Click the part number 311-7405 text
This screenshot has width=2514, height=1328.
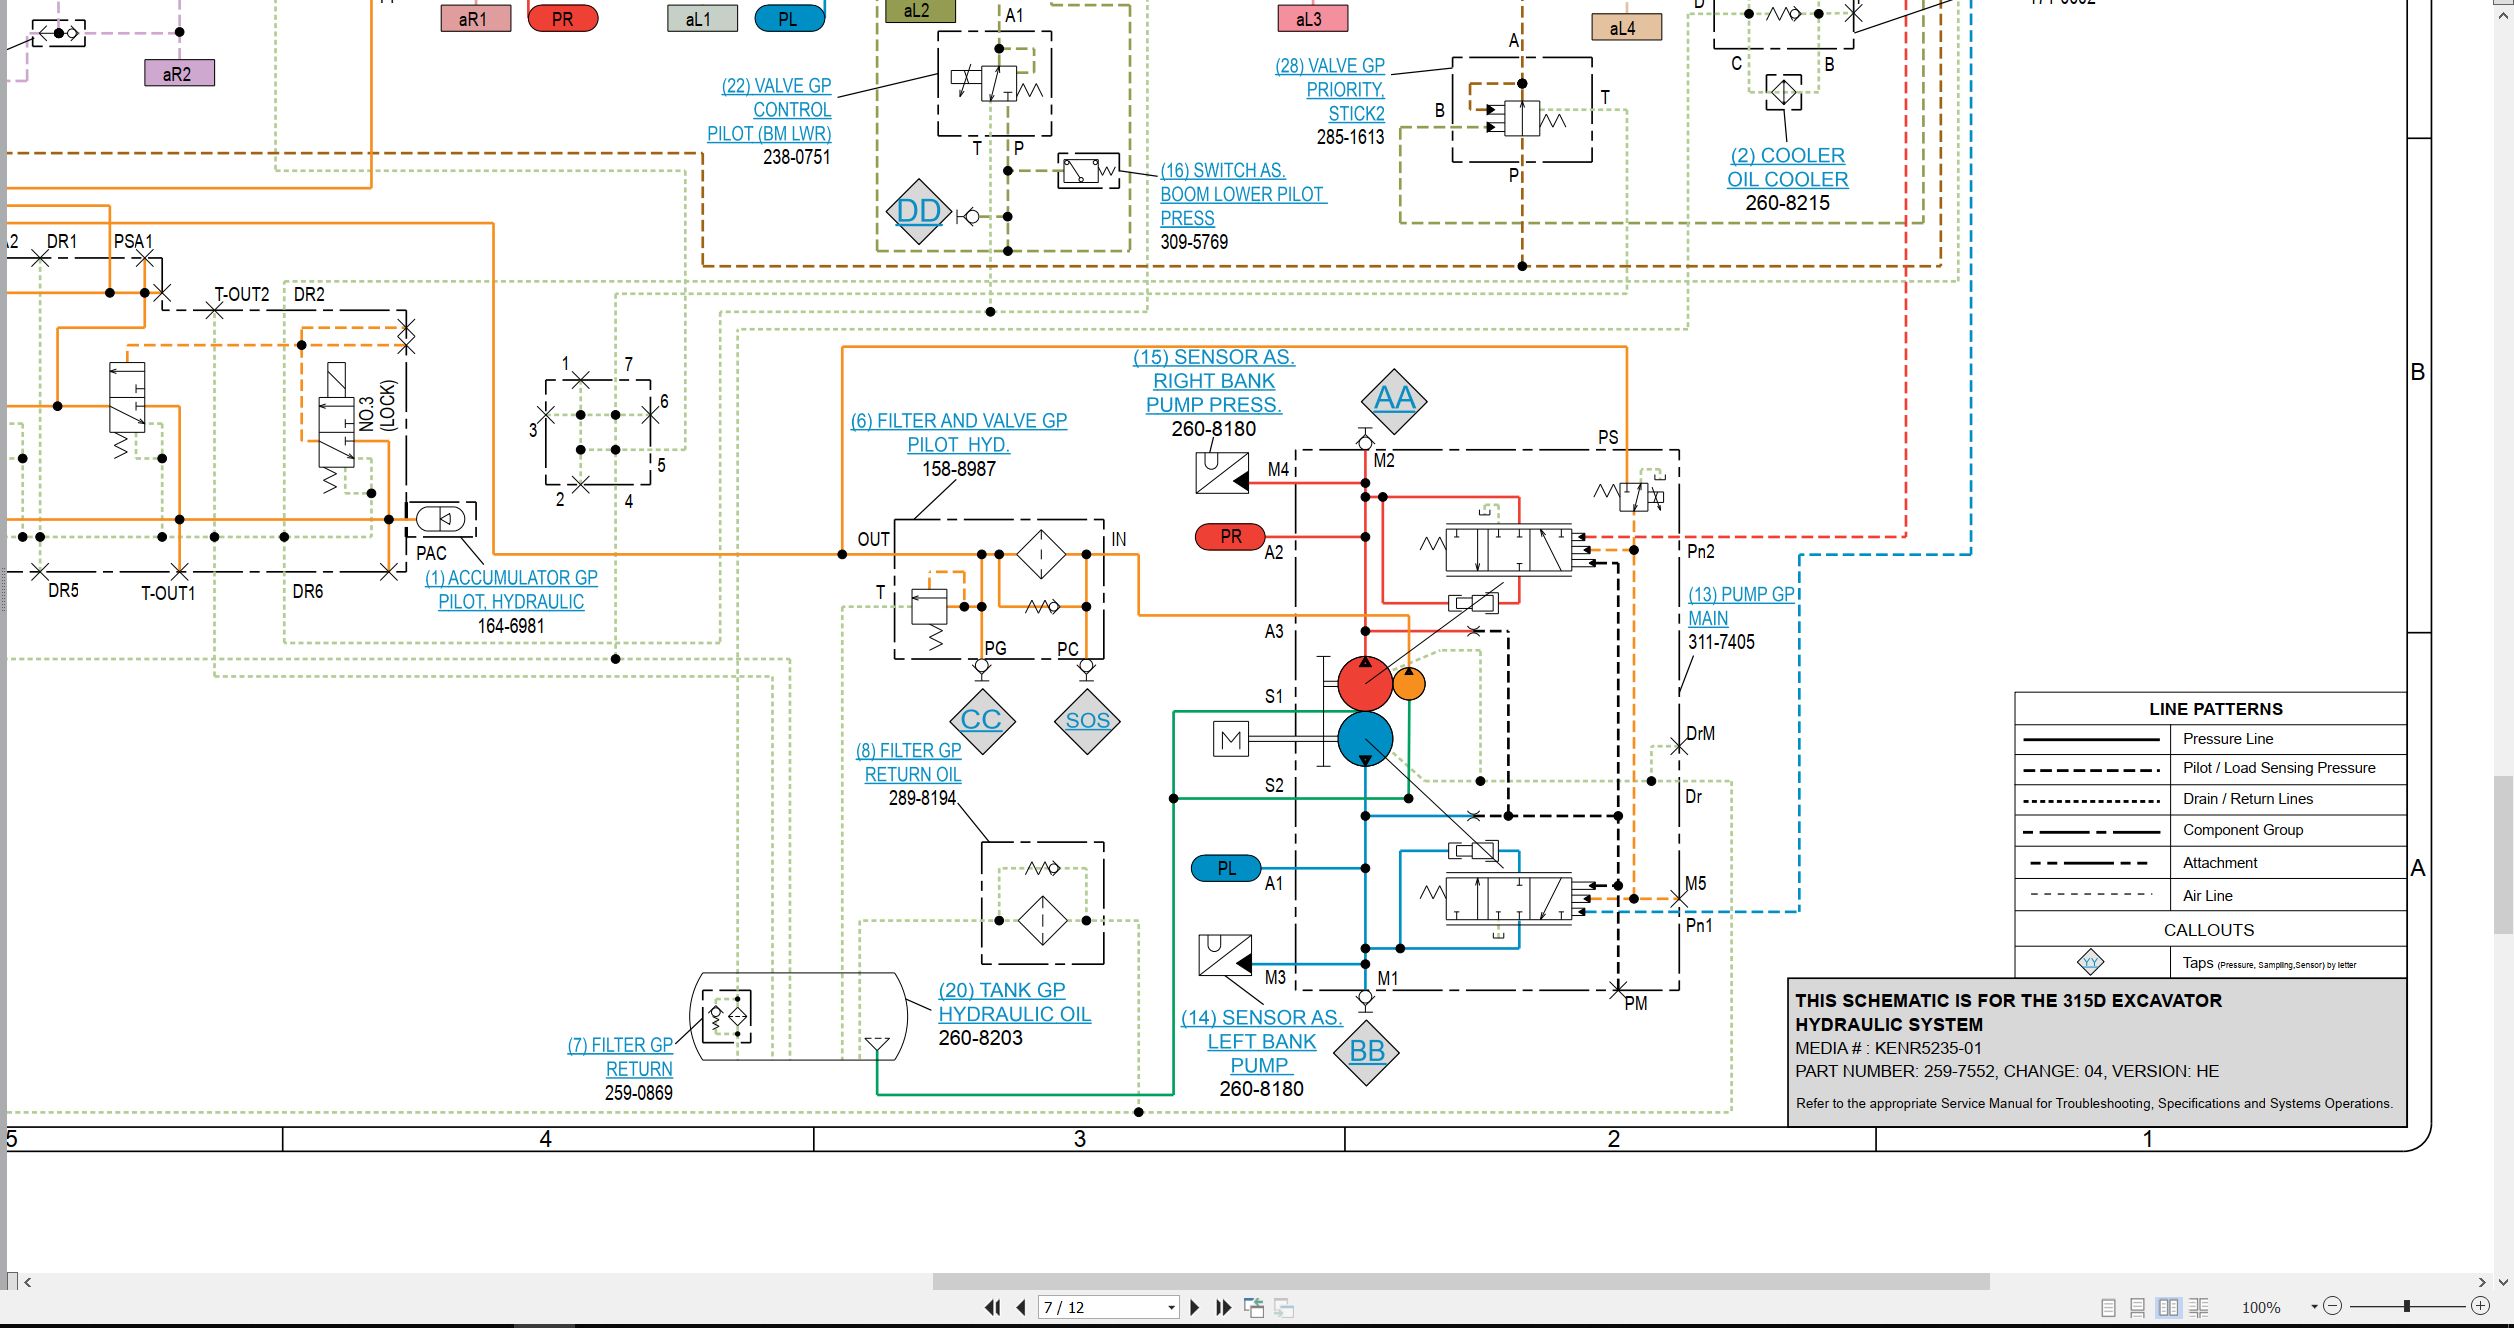(x=1722, y=642)
